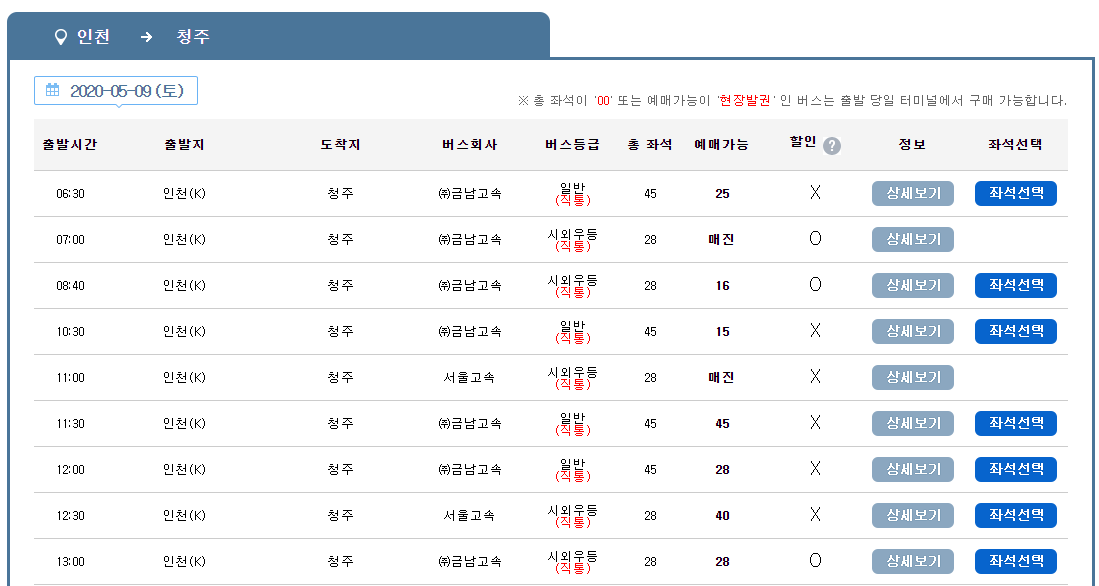Click 인천(K) in the 12:00 row
Viewport: 1099px width, 586px height.
[184, 470]
